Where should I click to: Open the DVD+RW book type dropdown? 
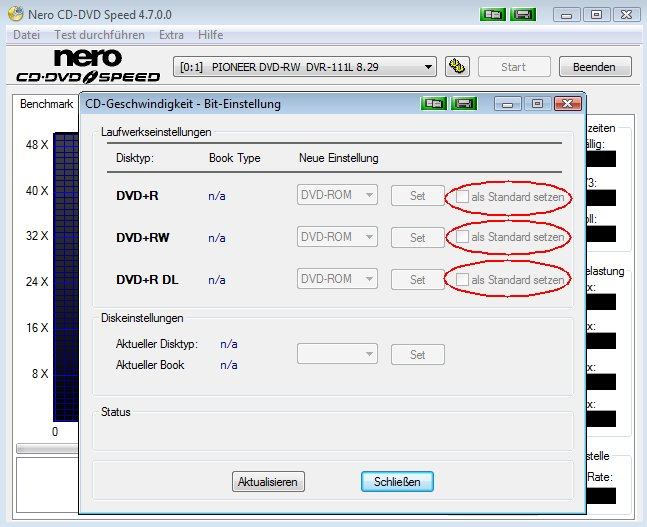337,237
